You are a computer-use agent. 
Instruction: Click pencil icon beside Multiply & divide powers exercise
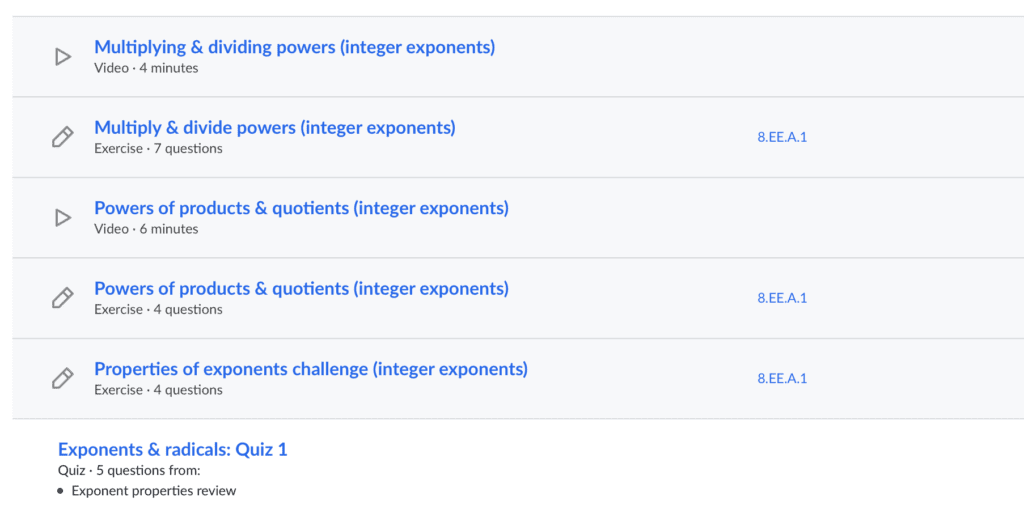coord(63,137)
